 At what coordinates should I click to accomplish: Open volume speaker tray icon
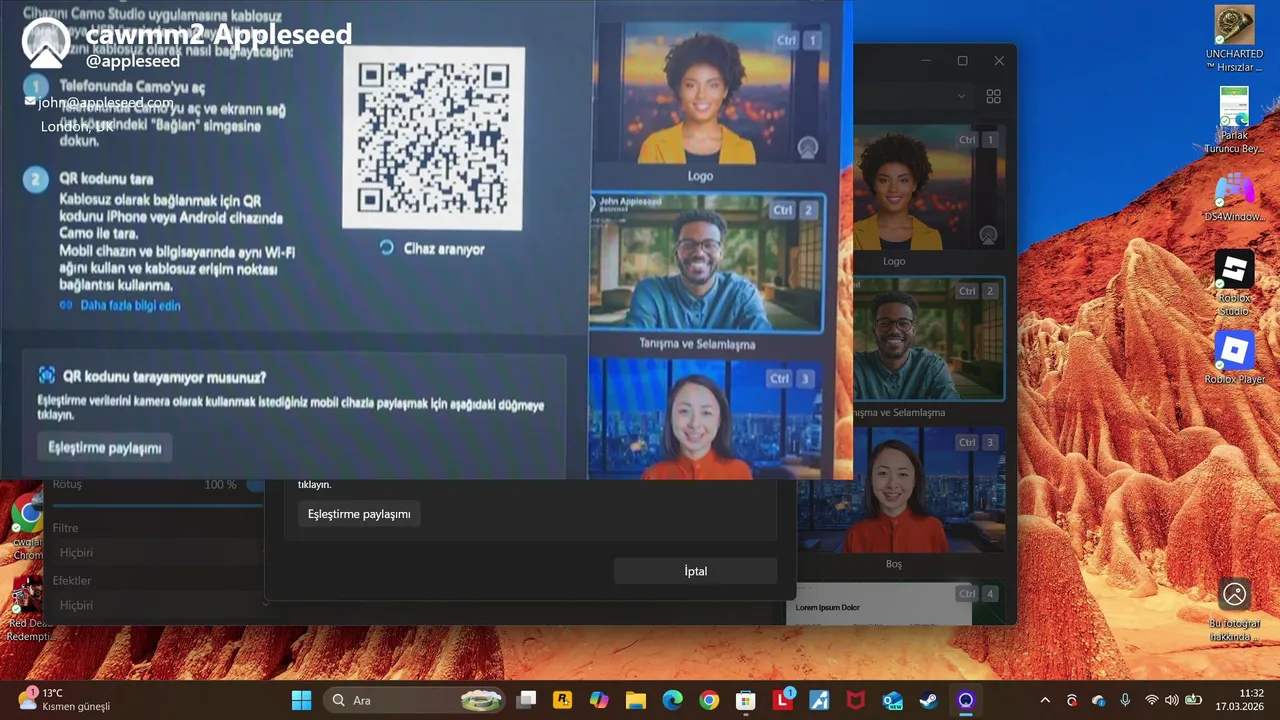pyautogui.click(x=1171, y=700)
